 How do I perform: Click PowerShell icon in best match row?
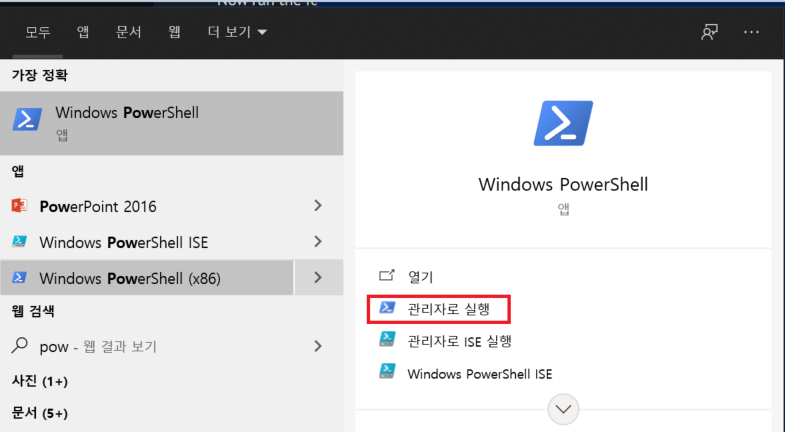tap(27, 120)
